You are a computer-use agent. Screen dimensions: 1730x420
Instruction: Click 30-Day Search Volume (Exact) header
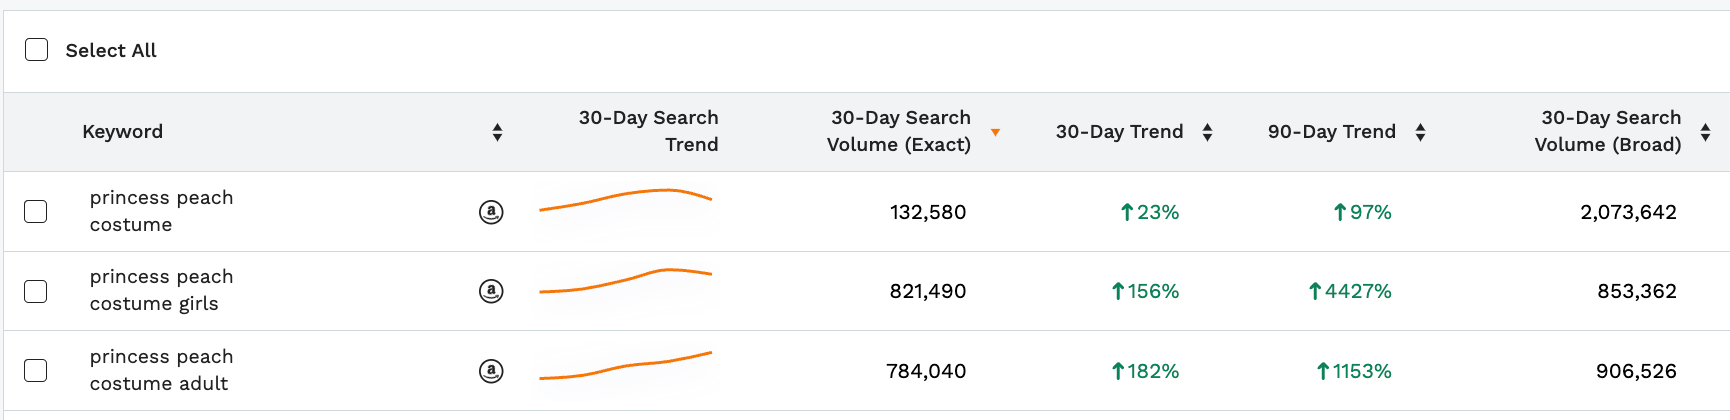click(x=899, y=131)
